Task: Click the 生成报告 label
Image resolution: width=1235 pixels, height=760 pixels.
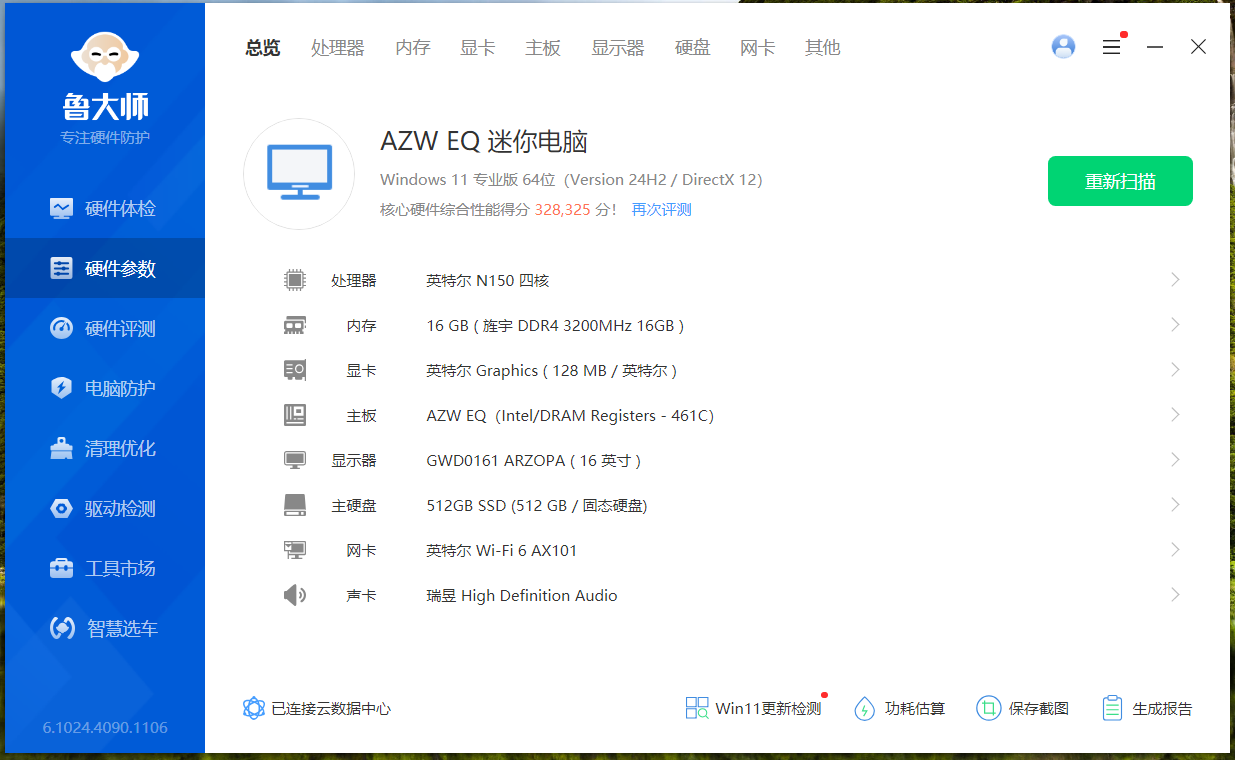Action: coord(1163,708)
